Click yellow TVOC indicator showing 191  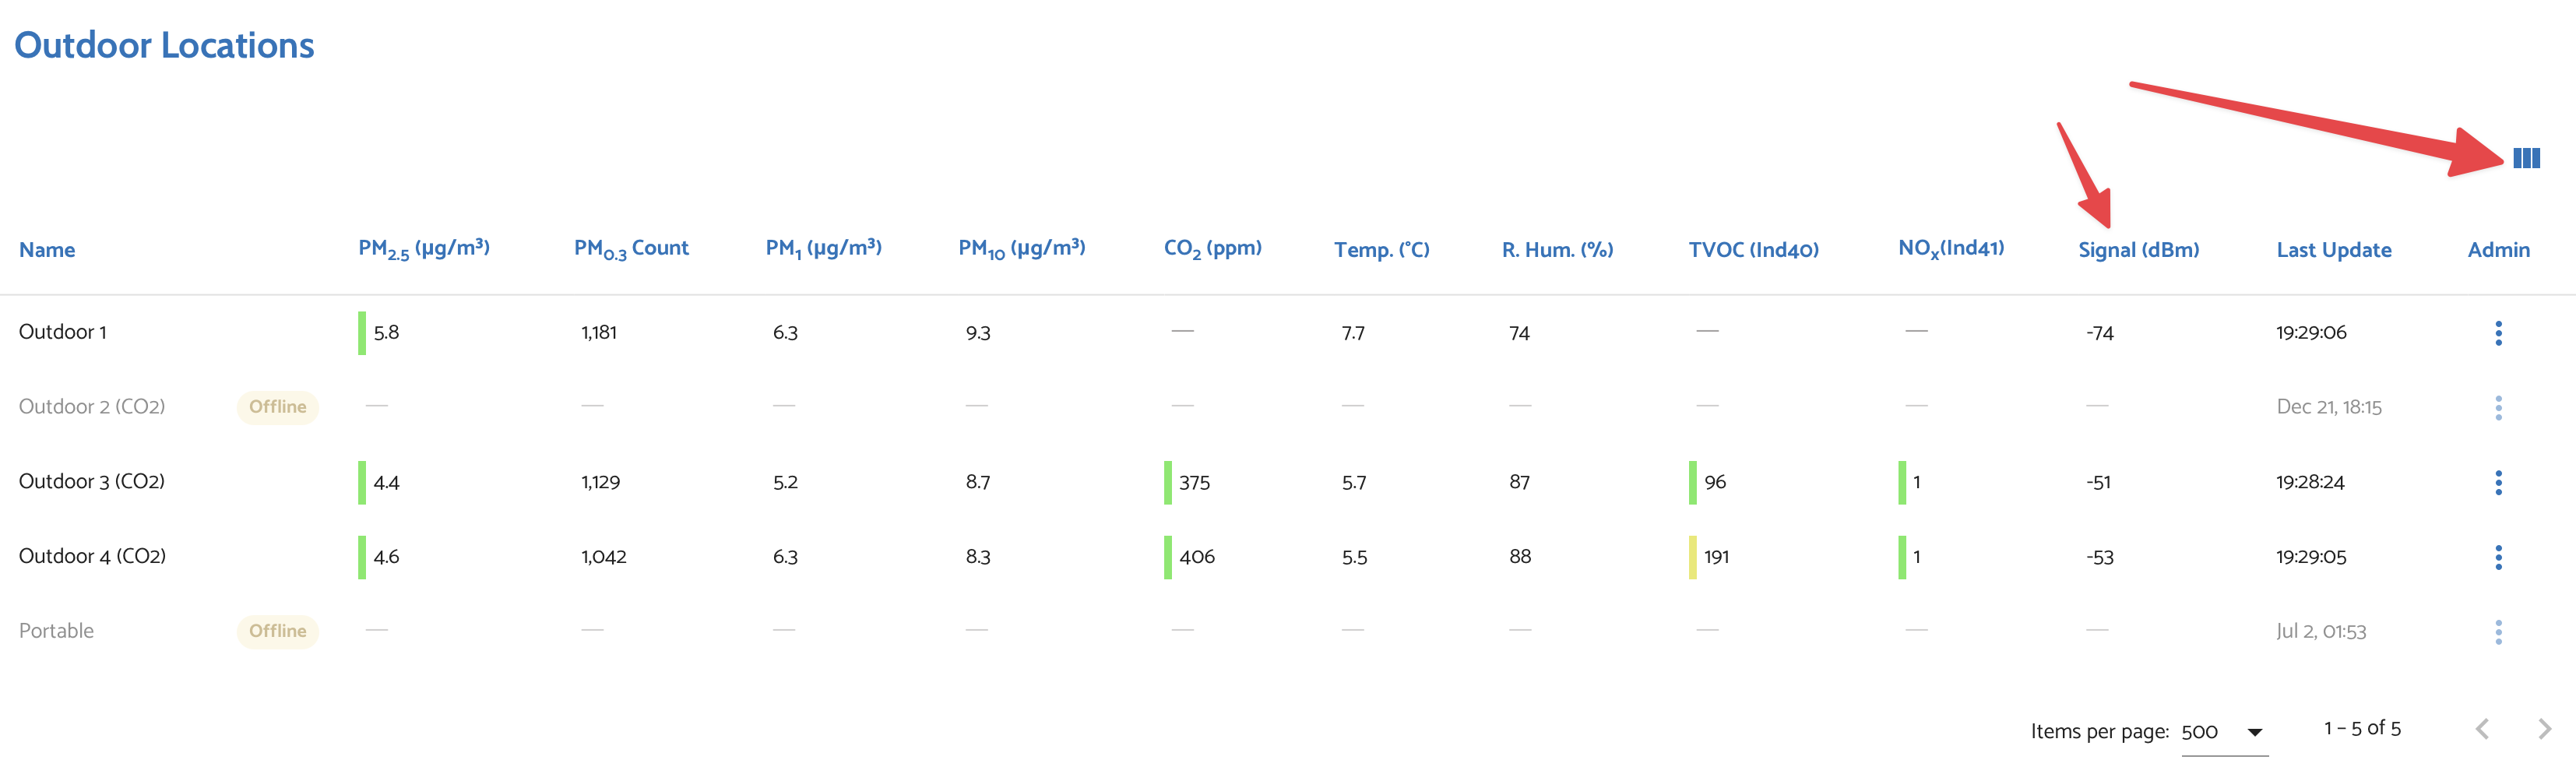point(1692,557)
